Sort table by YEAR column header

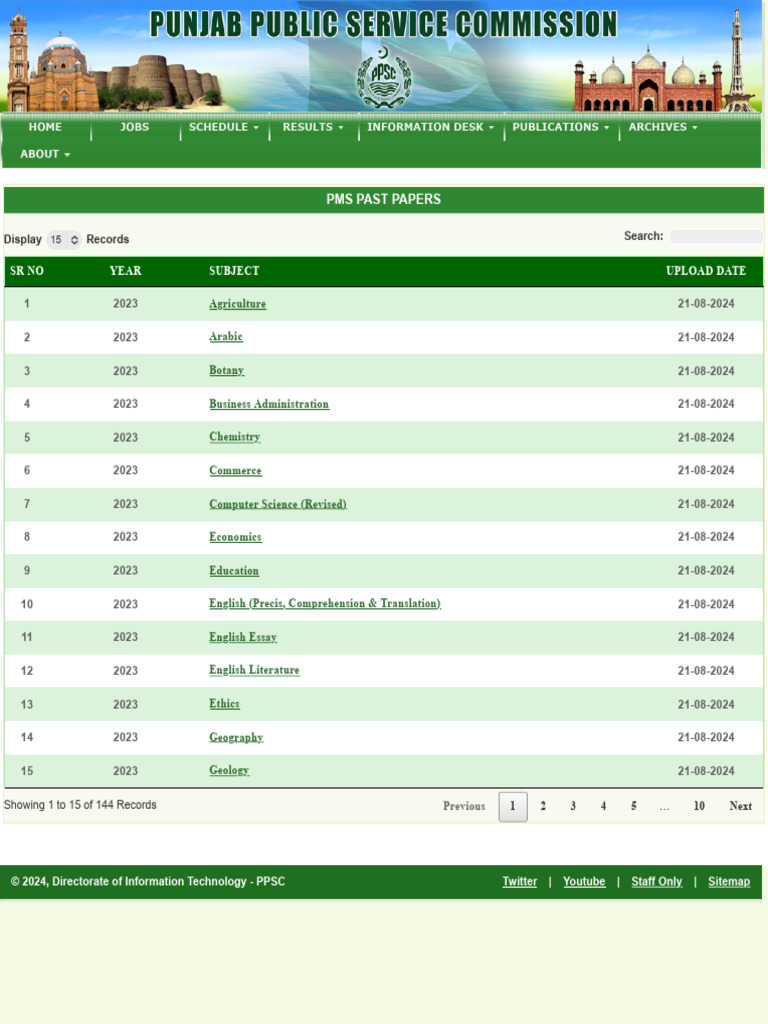pyautogui.click(x=125, y=270)
